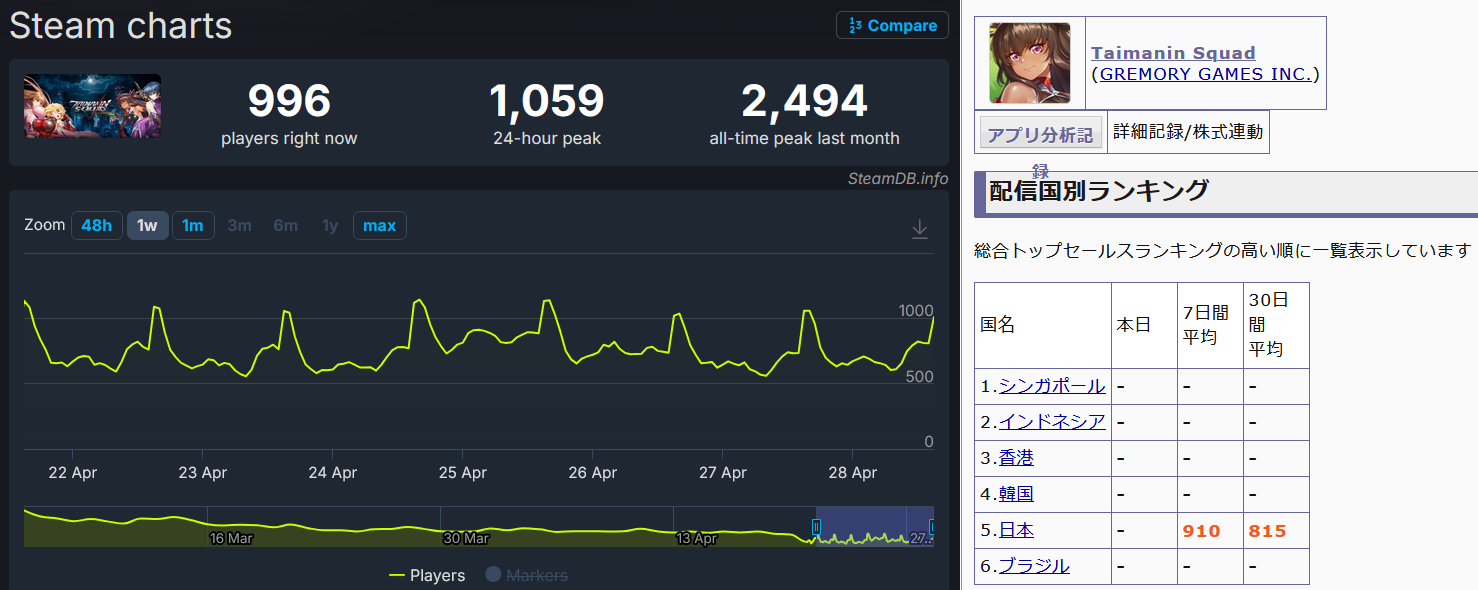Choose the max zoom range
Viewport: 1478px width, 590px height.
[x=379, y=226]
